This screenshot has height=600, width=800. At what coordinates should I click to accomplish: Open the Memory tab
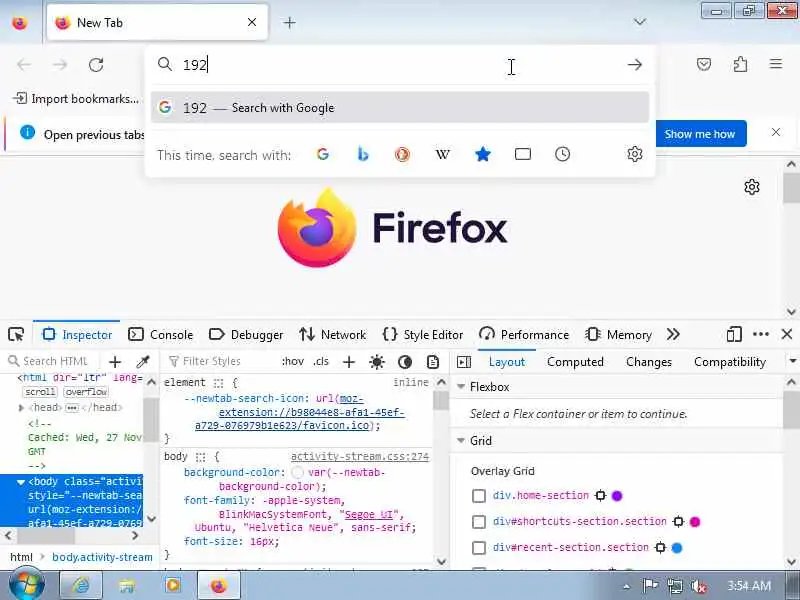[618, 335]
